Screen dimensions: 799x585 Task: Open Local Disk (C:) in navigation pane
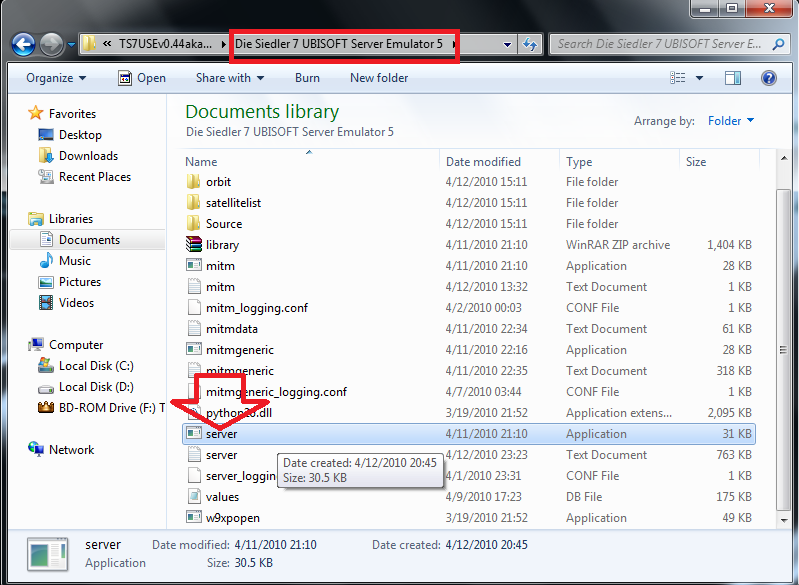95,366
